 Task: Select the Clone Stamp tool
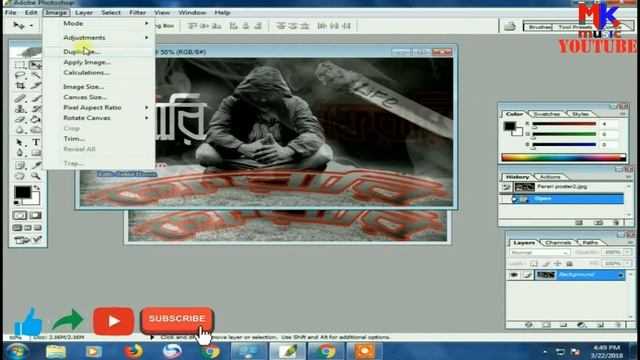click(20, 109)
